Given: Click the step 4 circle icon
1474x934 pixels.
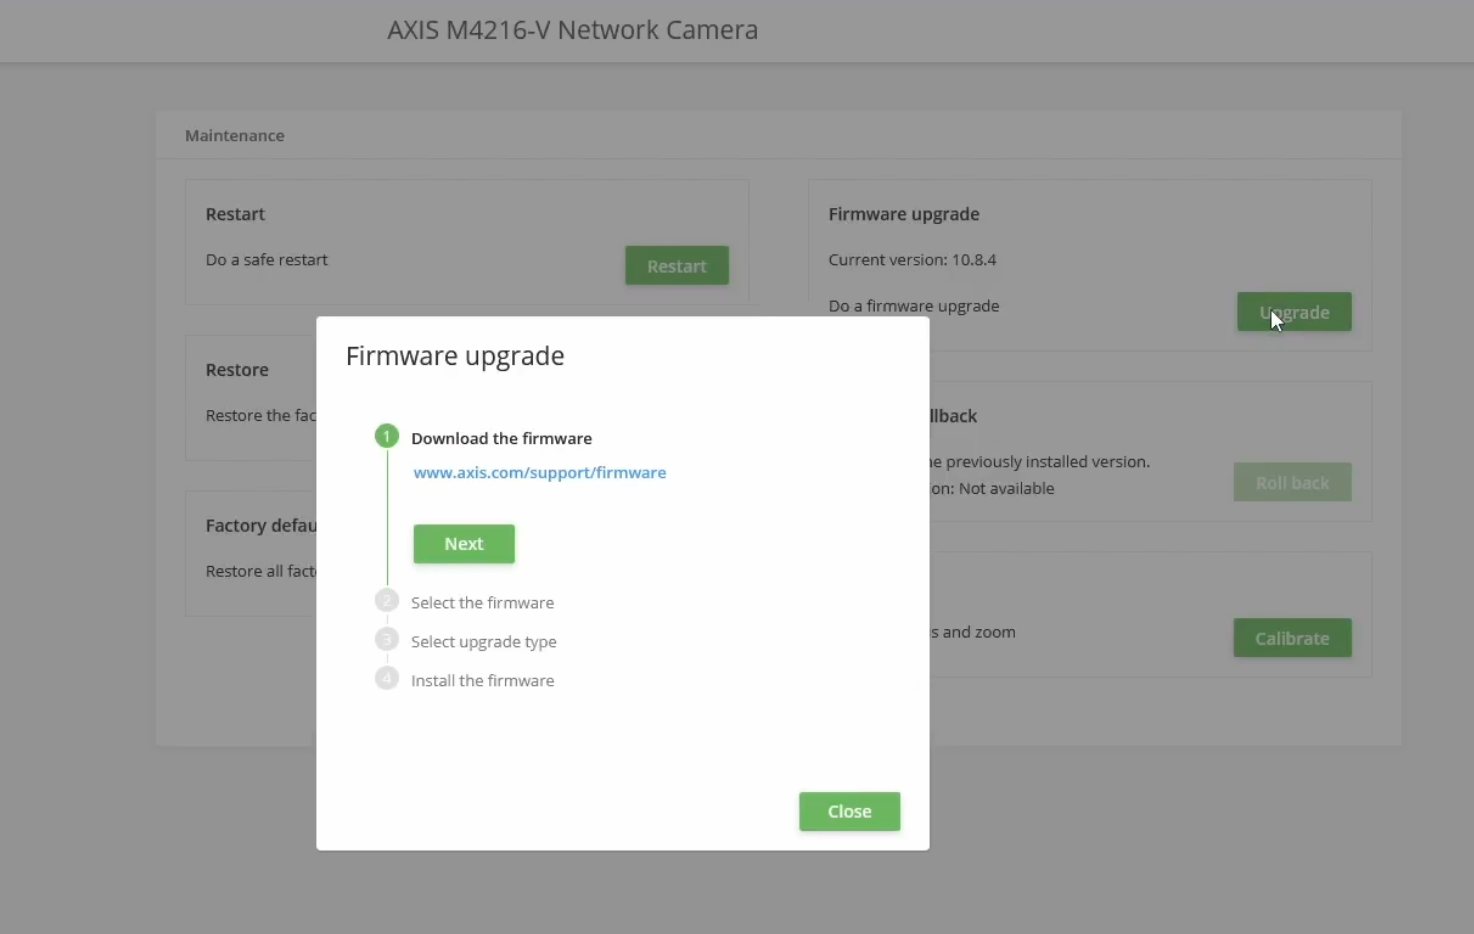Looking at the screenshot, I should tap(387, 678).
